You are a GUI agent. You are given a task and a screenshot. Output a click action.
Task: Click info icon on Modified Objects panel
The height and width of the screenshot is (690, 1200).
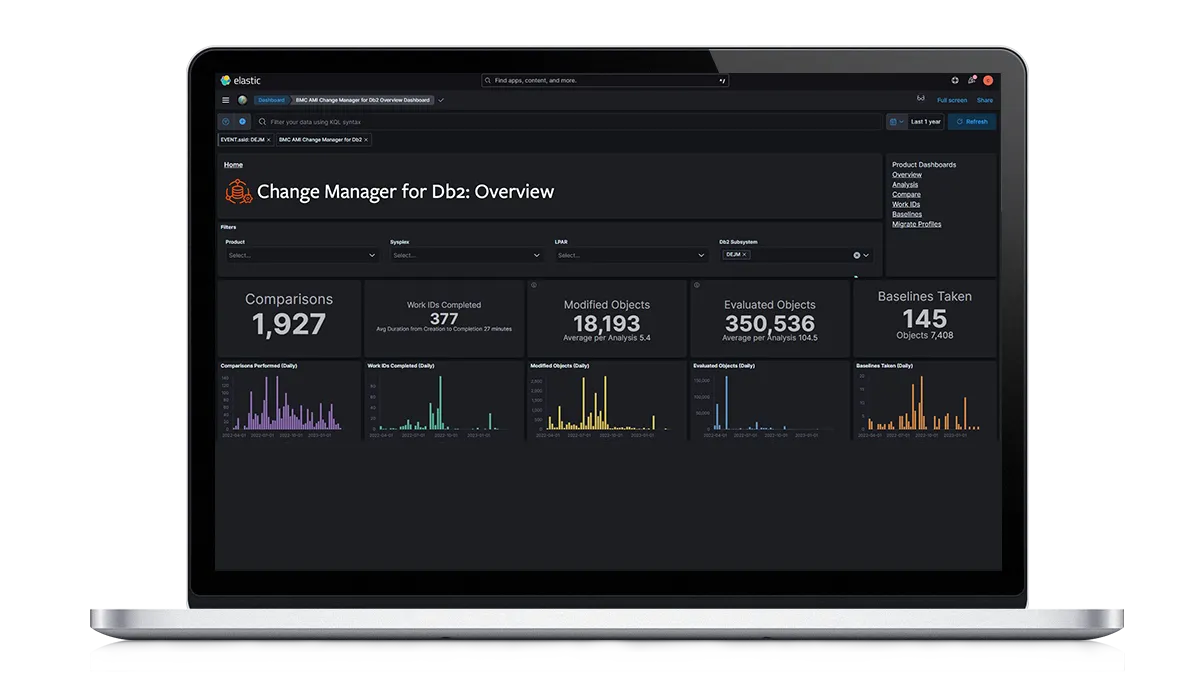[534, 285]
